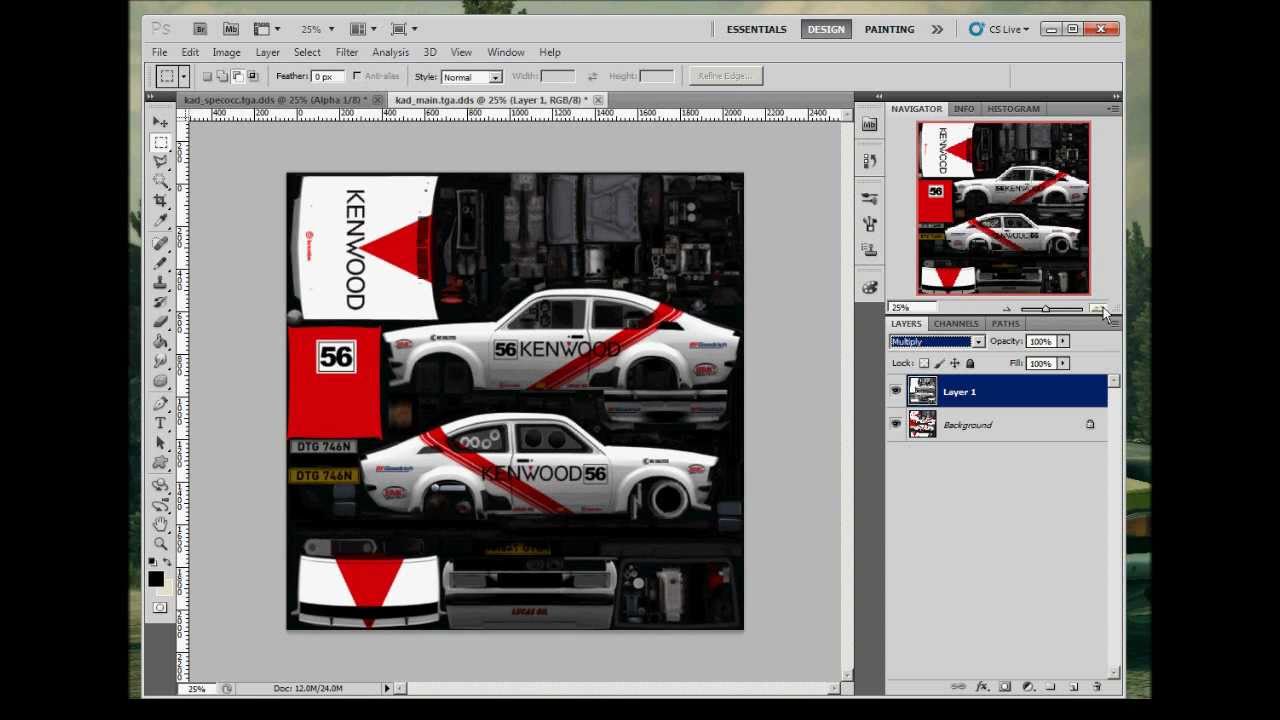Choose the Add to selection mode
1280x720 pixels.
(x=222, y=76)
